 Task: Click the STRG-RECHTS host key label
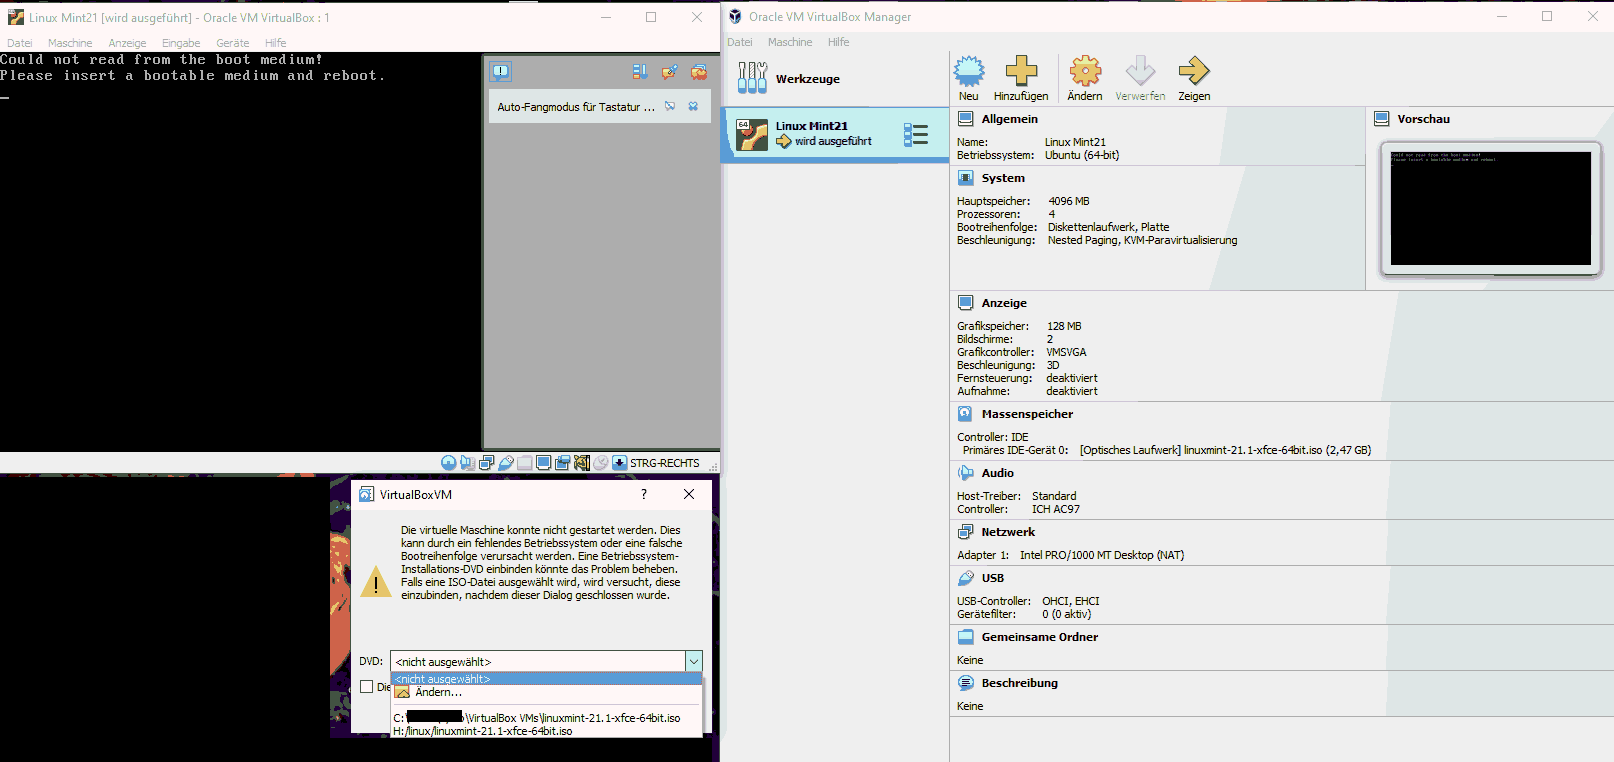(x=665, y=463)
